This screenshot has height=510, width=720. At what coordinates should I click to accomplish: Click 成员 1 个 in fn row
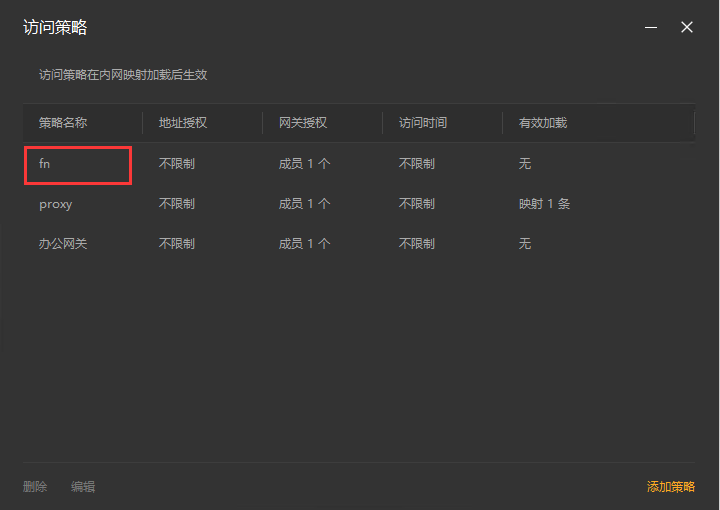[x=304, y=163]
